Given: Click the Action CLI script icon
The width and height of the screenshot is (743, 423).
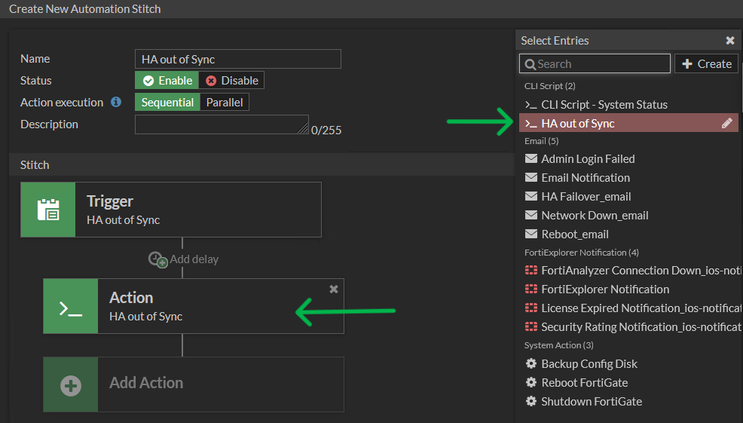Looking at the screenshot, I should [70, 306].
